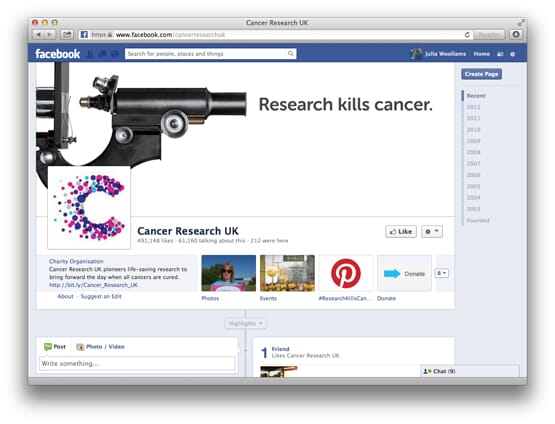Open the bit.ly Cancer_Research_UK link
This screenshot has height=424, width=555.
[x=93, y=285]
